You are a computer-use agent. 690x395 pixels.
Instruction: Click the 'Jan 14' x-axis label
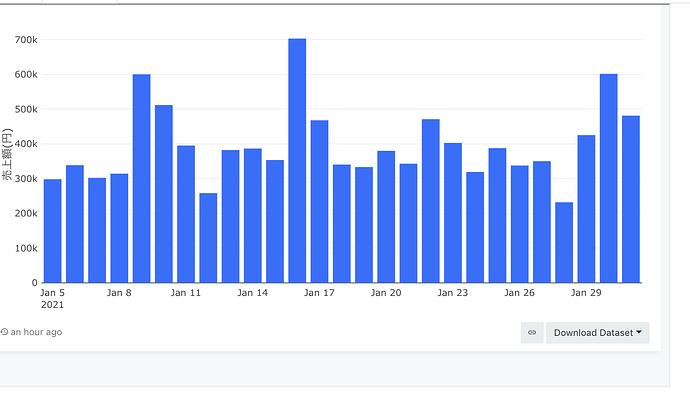252,293
